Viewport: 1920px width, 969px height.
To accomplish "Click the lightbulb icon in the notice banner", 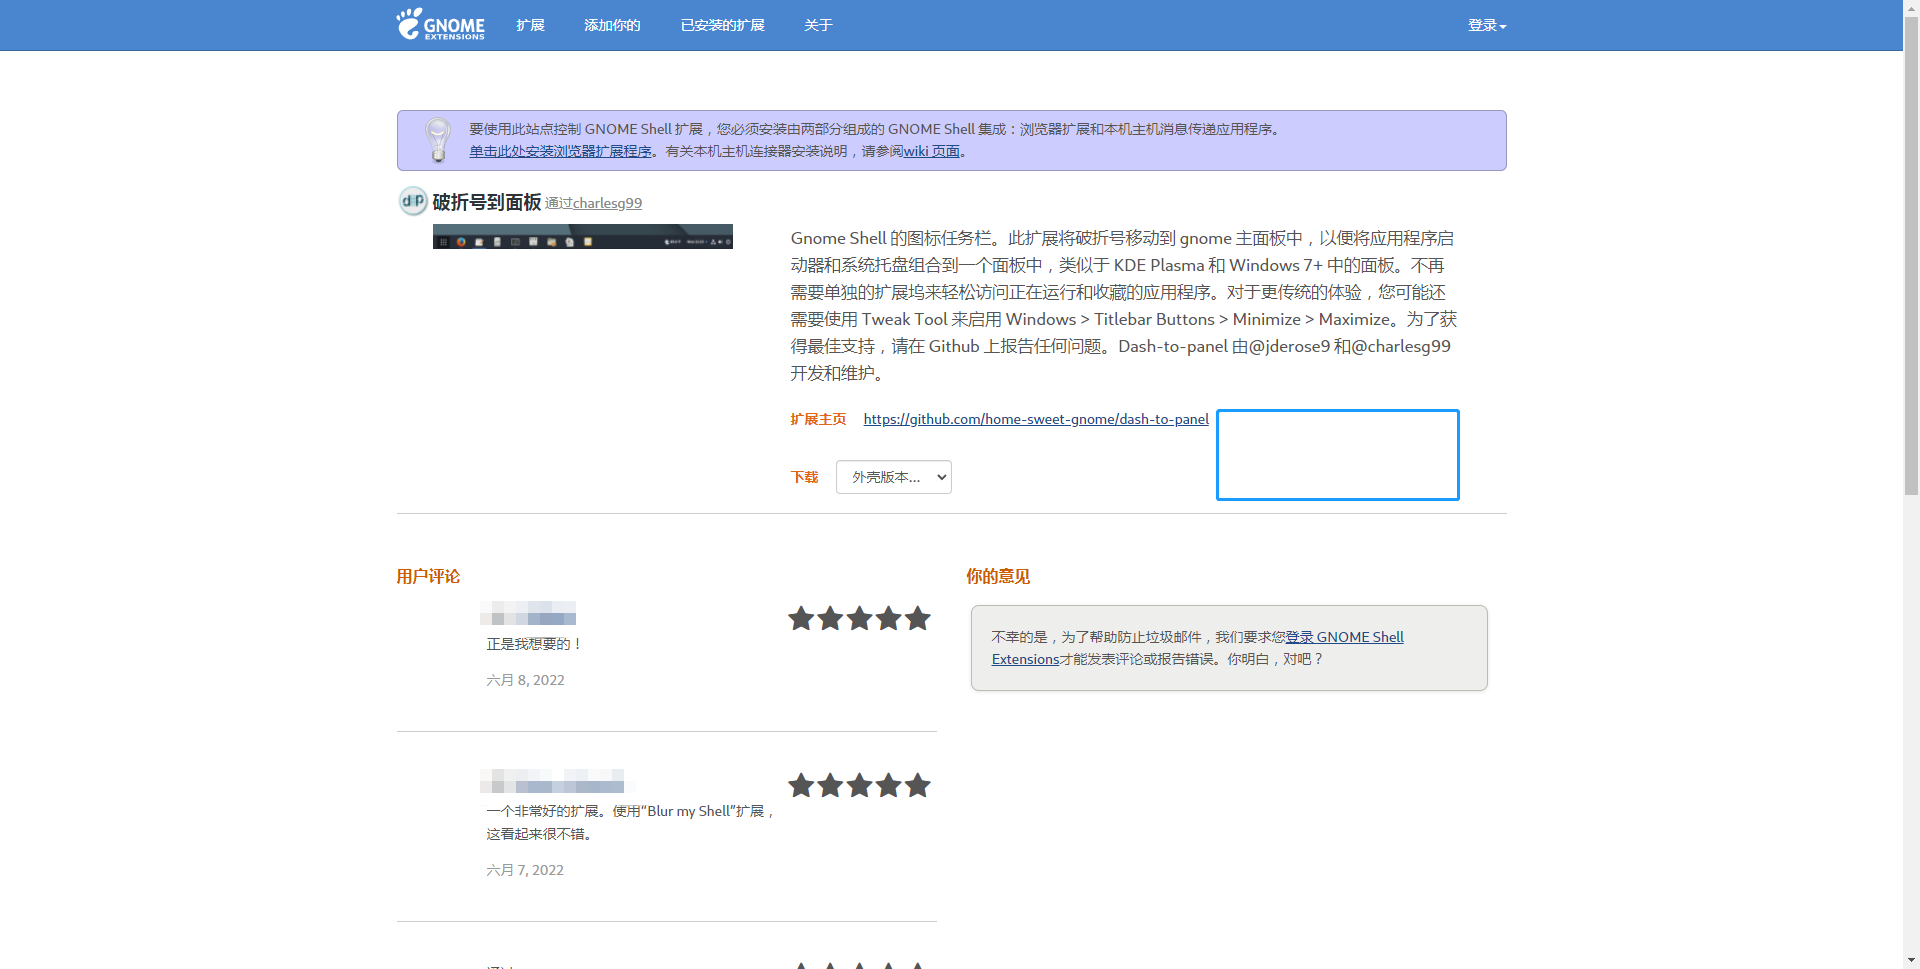I will click(438, 140).
